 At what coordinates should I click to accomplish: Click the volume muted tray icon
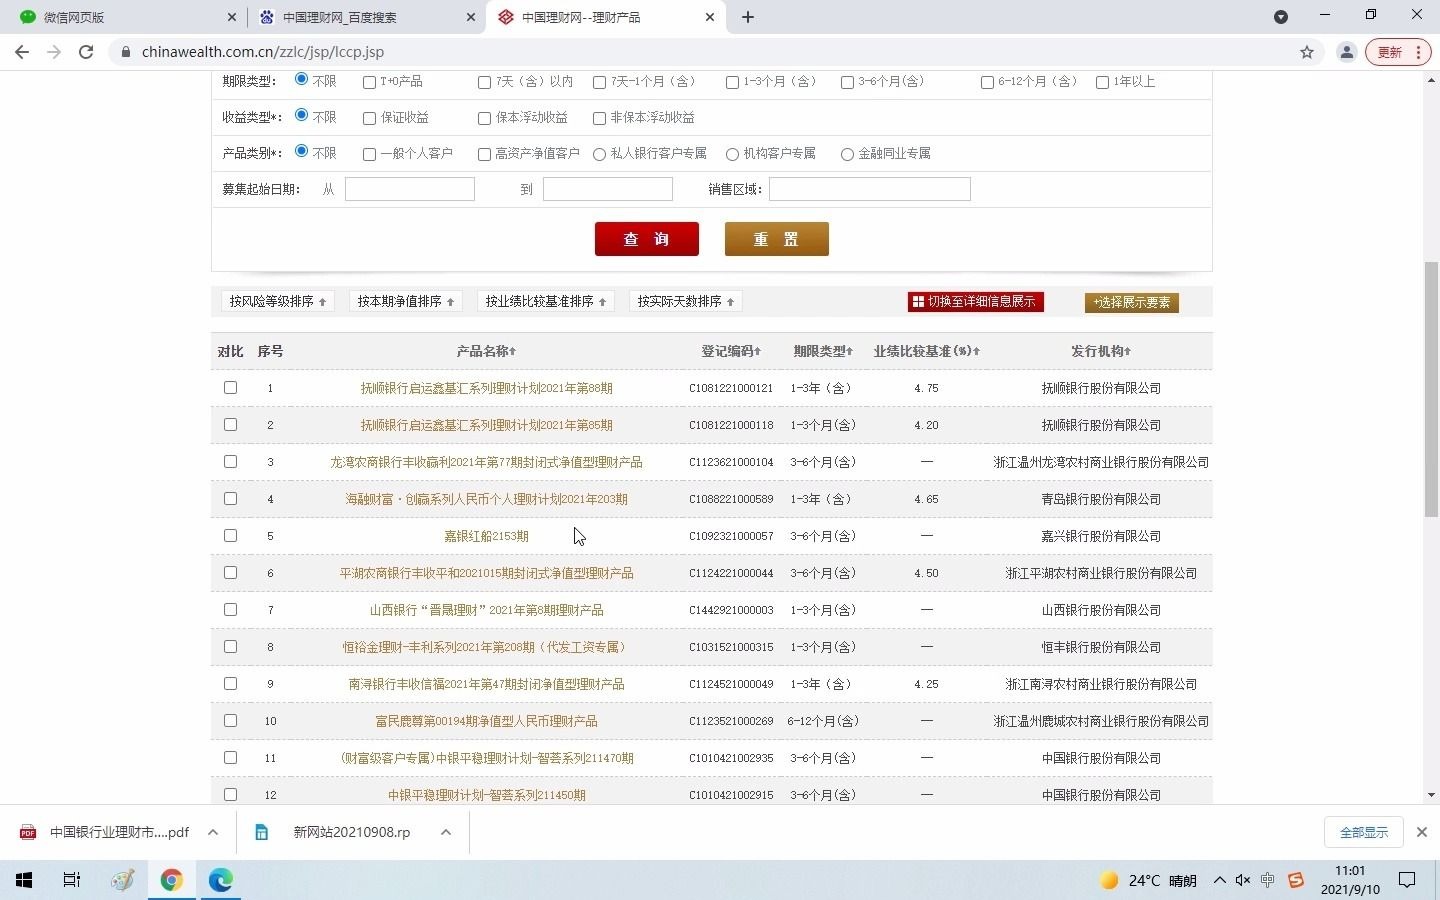coord(1243,880)
